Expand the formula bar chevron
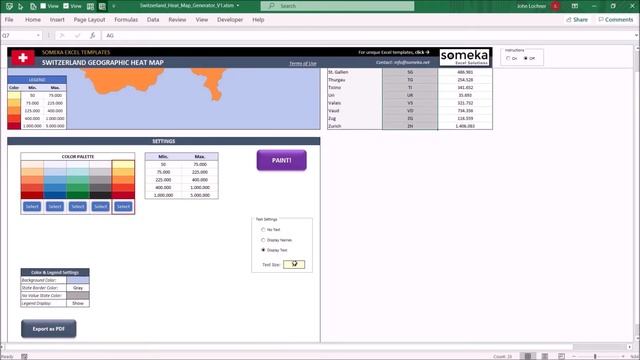The height and width of the screenshot is (360, 640). 636,36
